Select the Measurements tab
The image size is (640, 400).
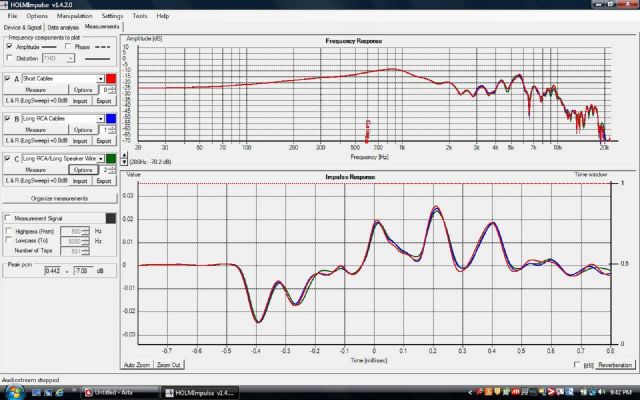(102, 27)
